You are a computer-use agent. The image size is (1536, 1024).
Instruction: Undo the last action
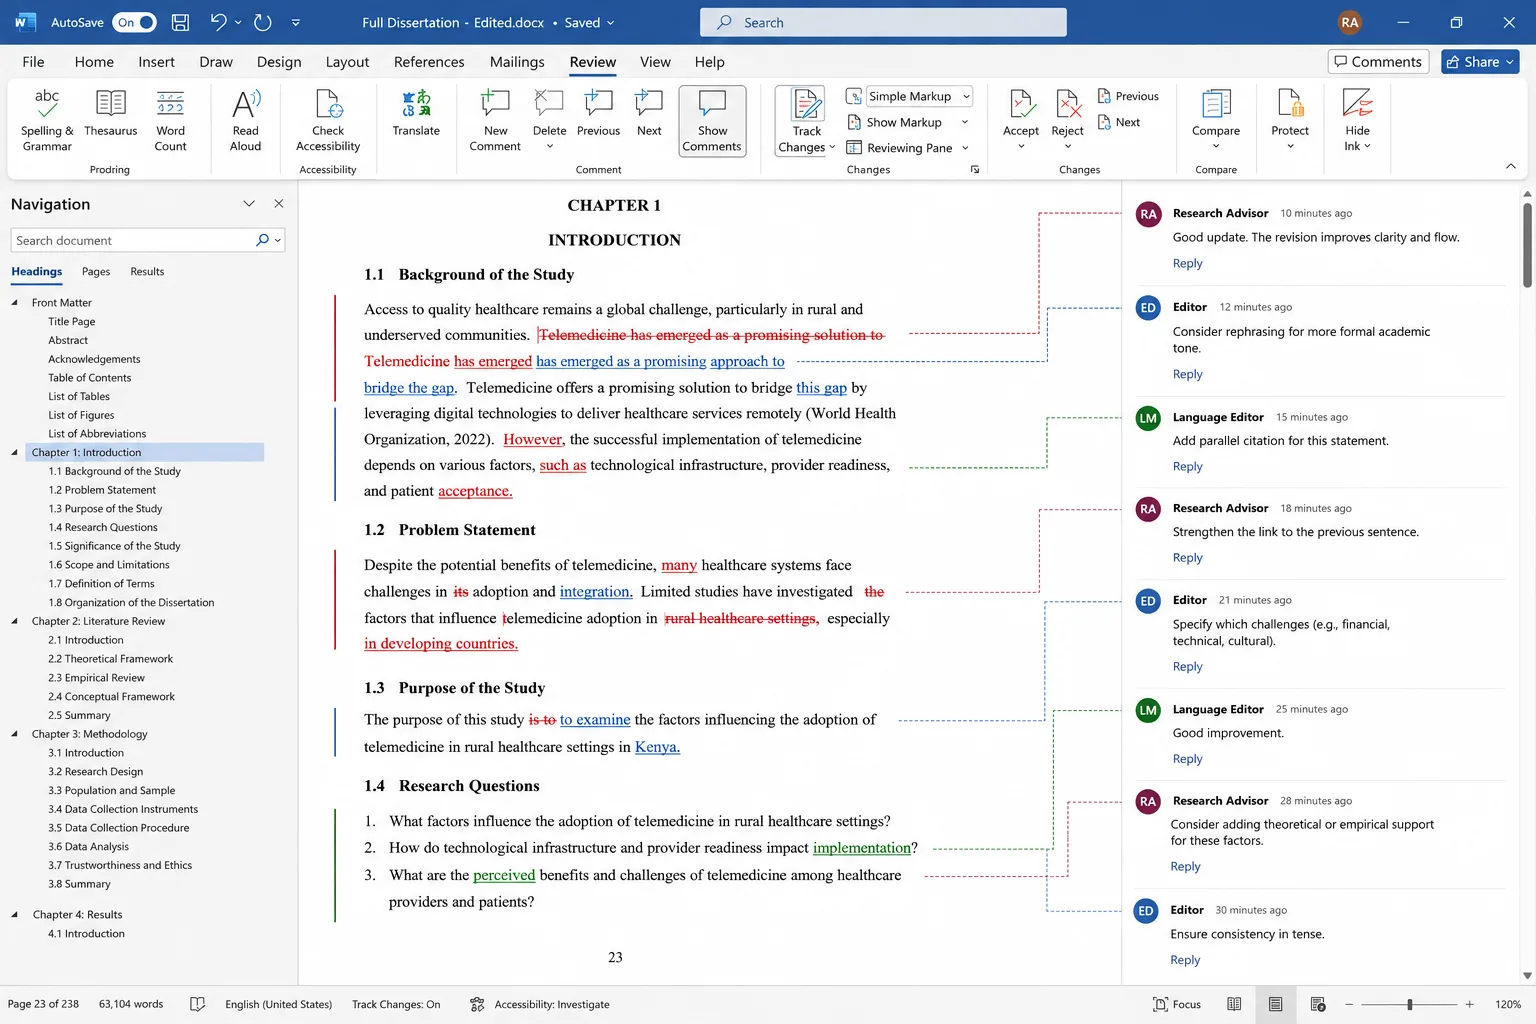219,22
